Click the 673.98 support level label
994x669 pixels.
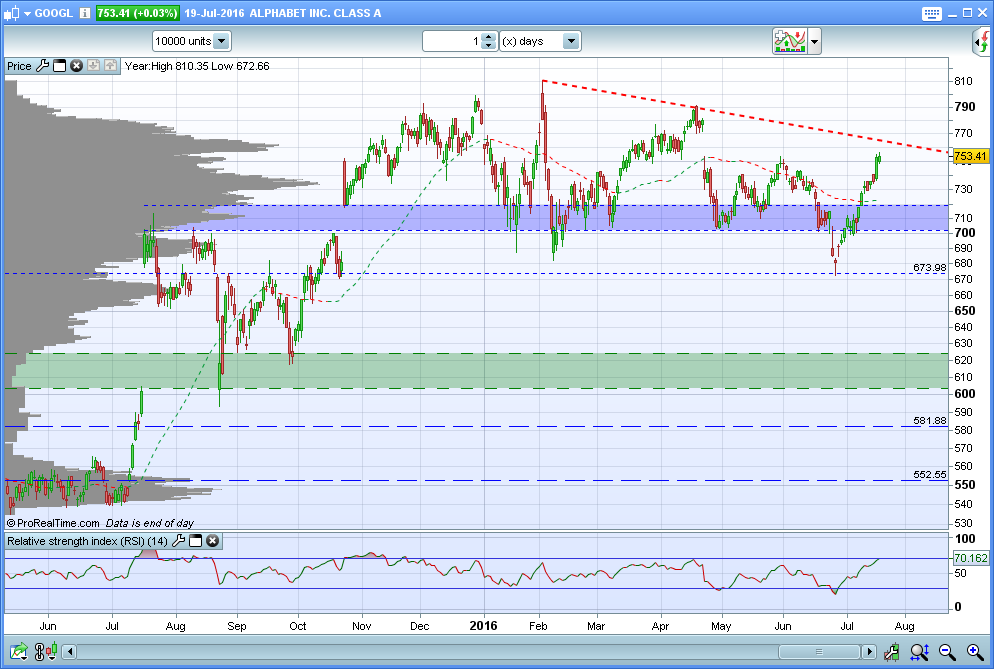[929, 268]
